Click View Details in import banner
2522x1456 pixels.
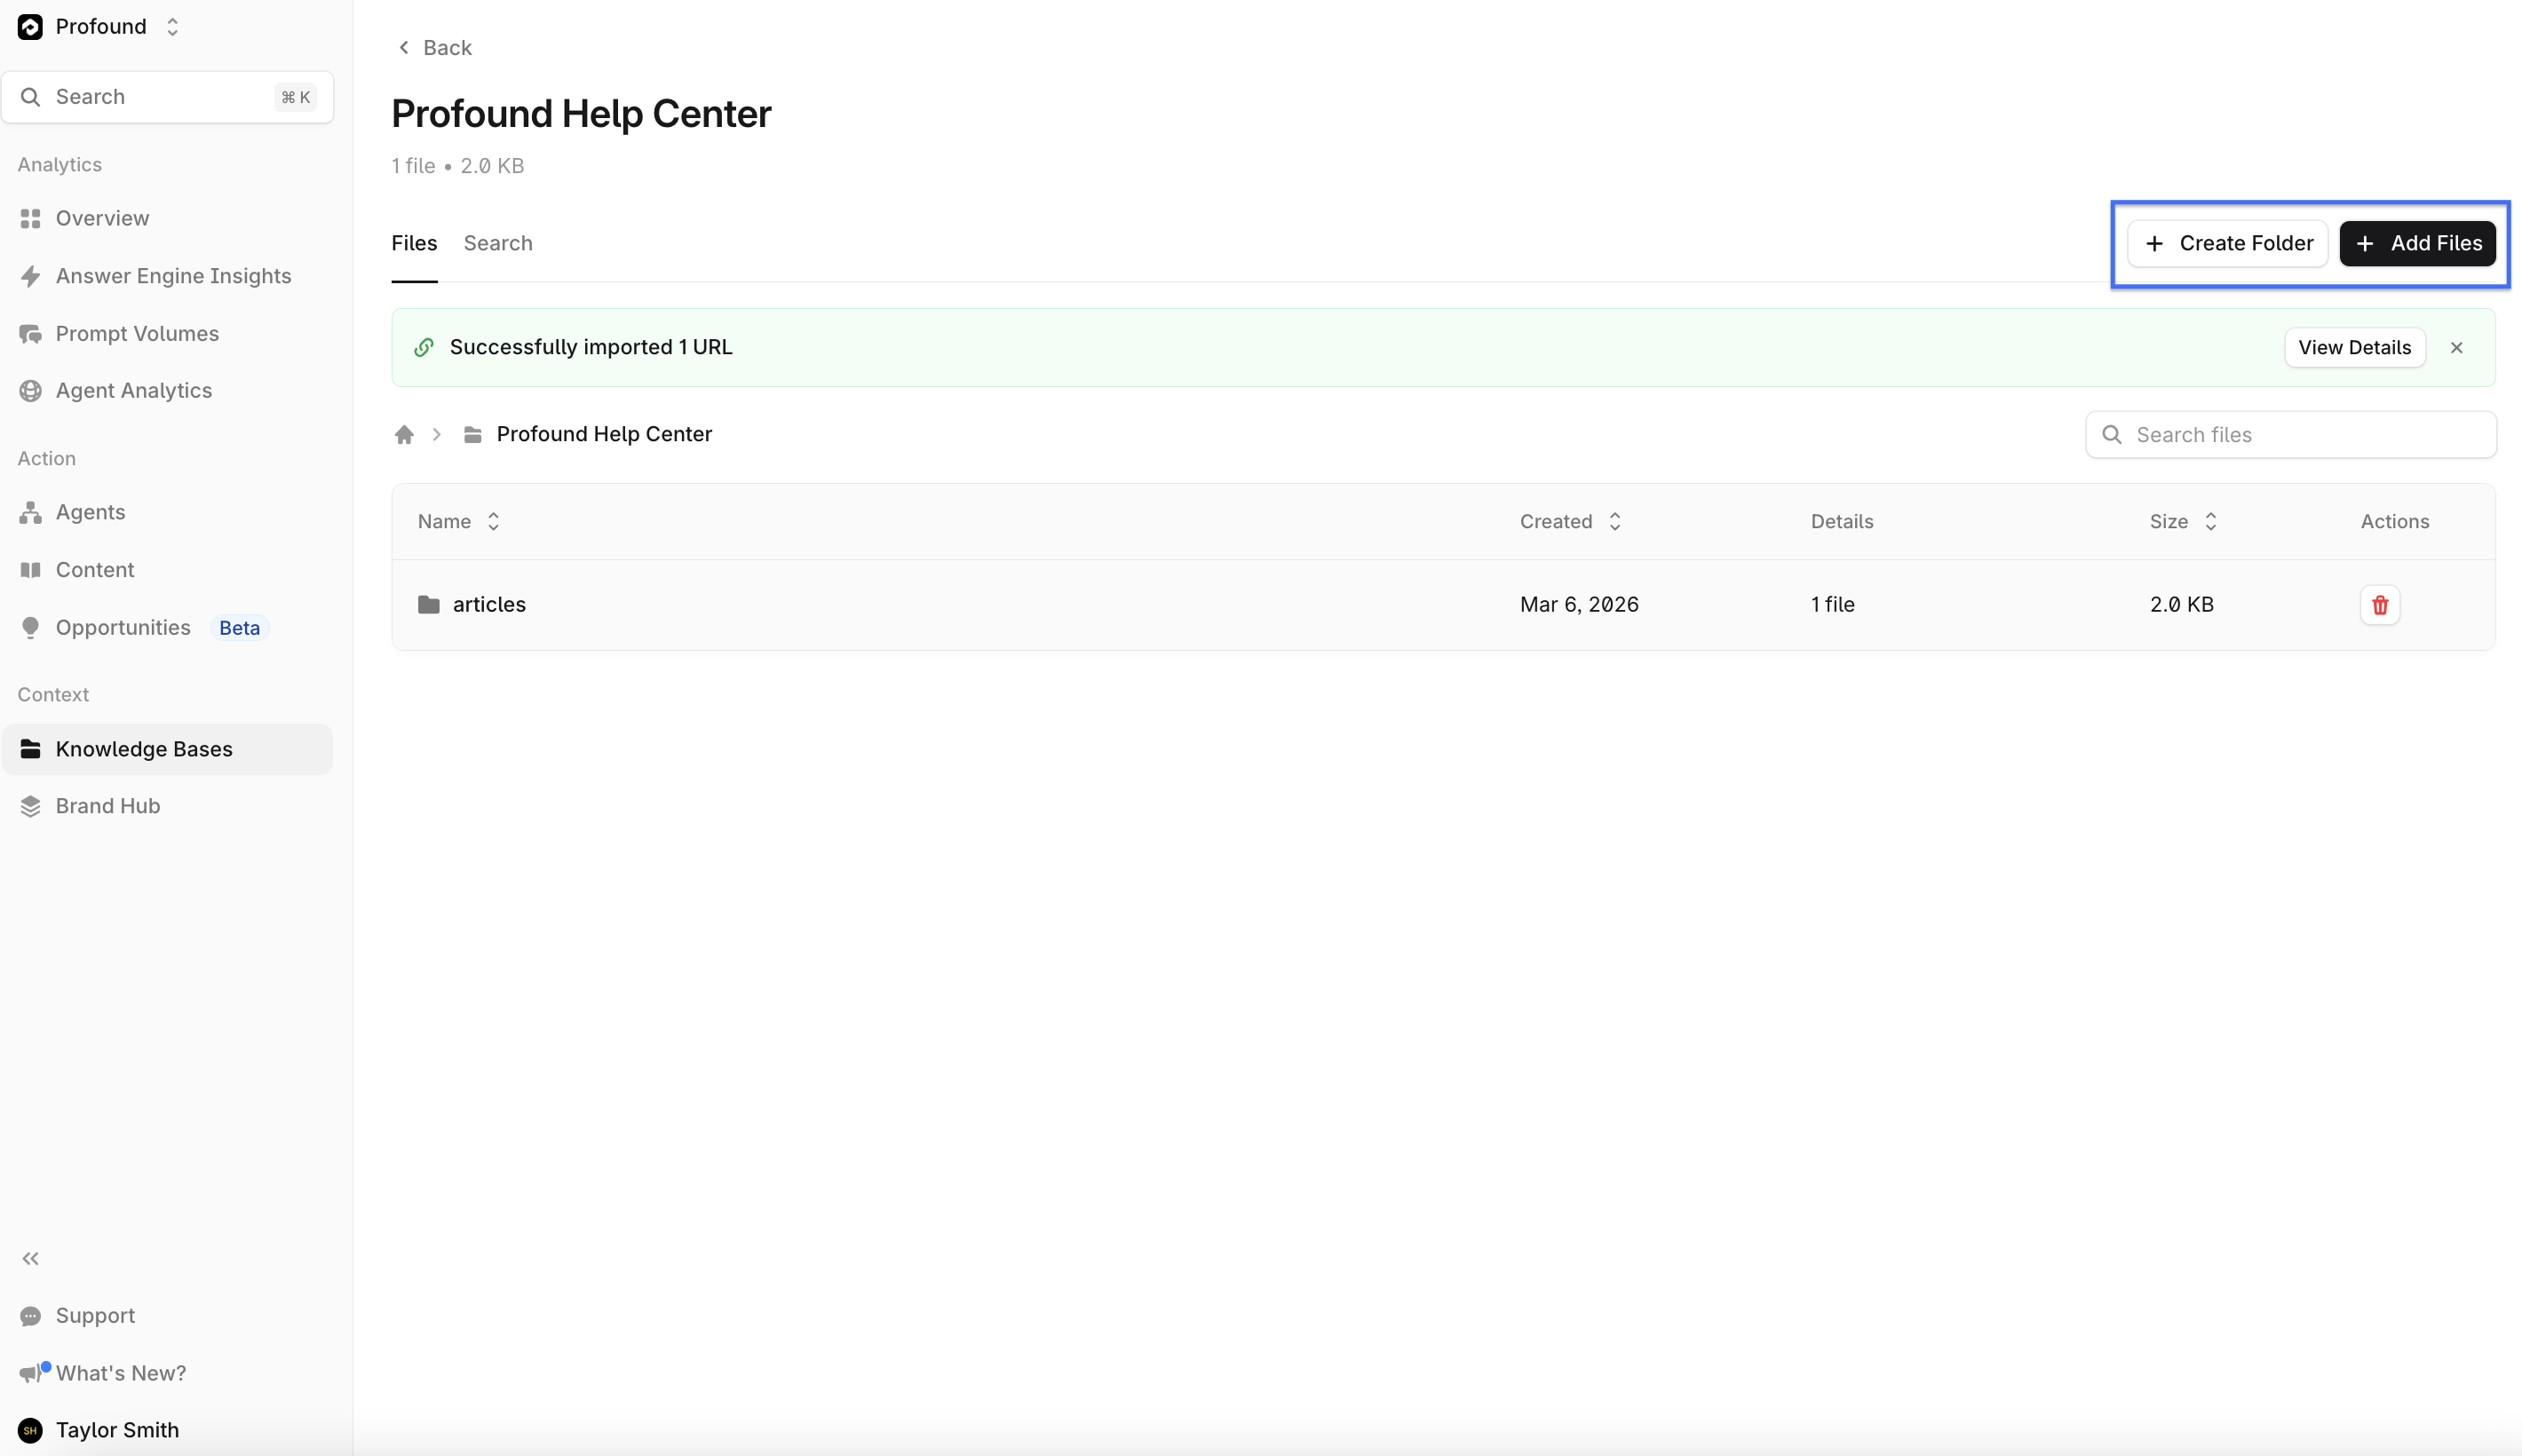click(x=2354, y=347)
